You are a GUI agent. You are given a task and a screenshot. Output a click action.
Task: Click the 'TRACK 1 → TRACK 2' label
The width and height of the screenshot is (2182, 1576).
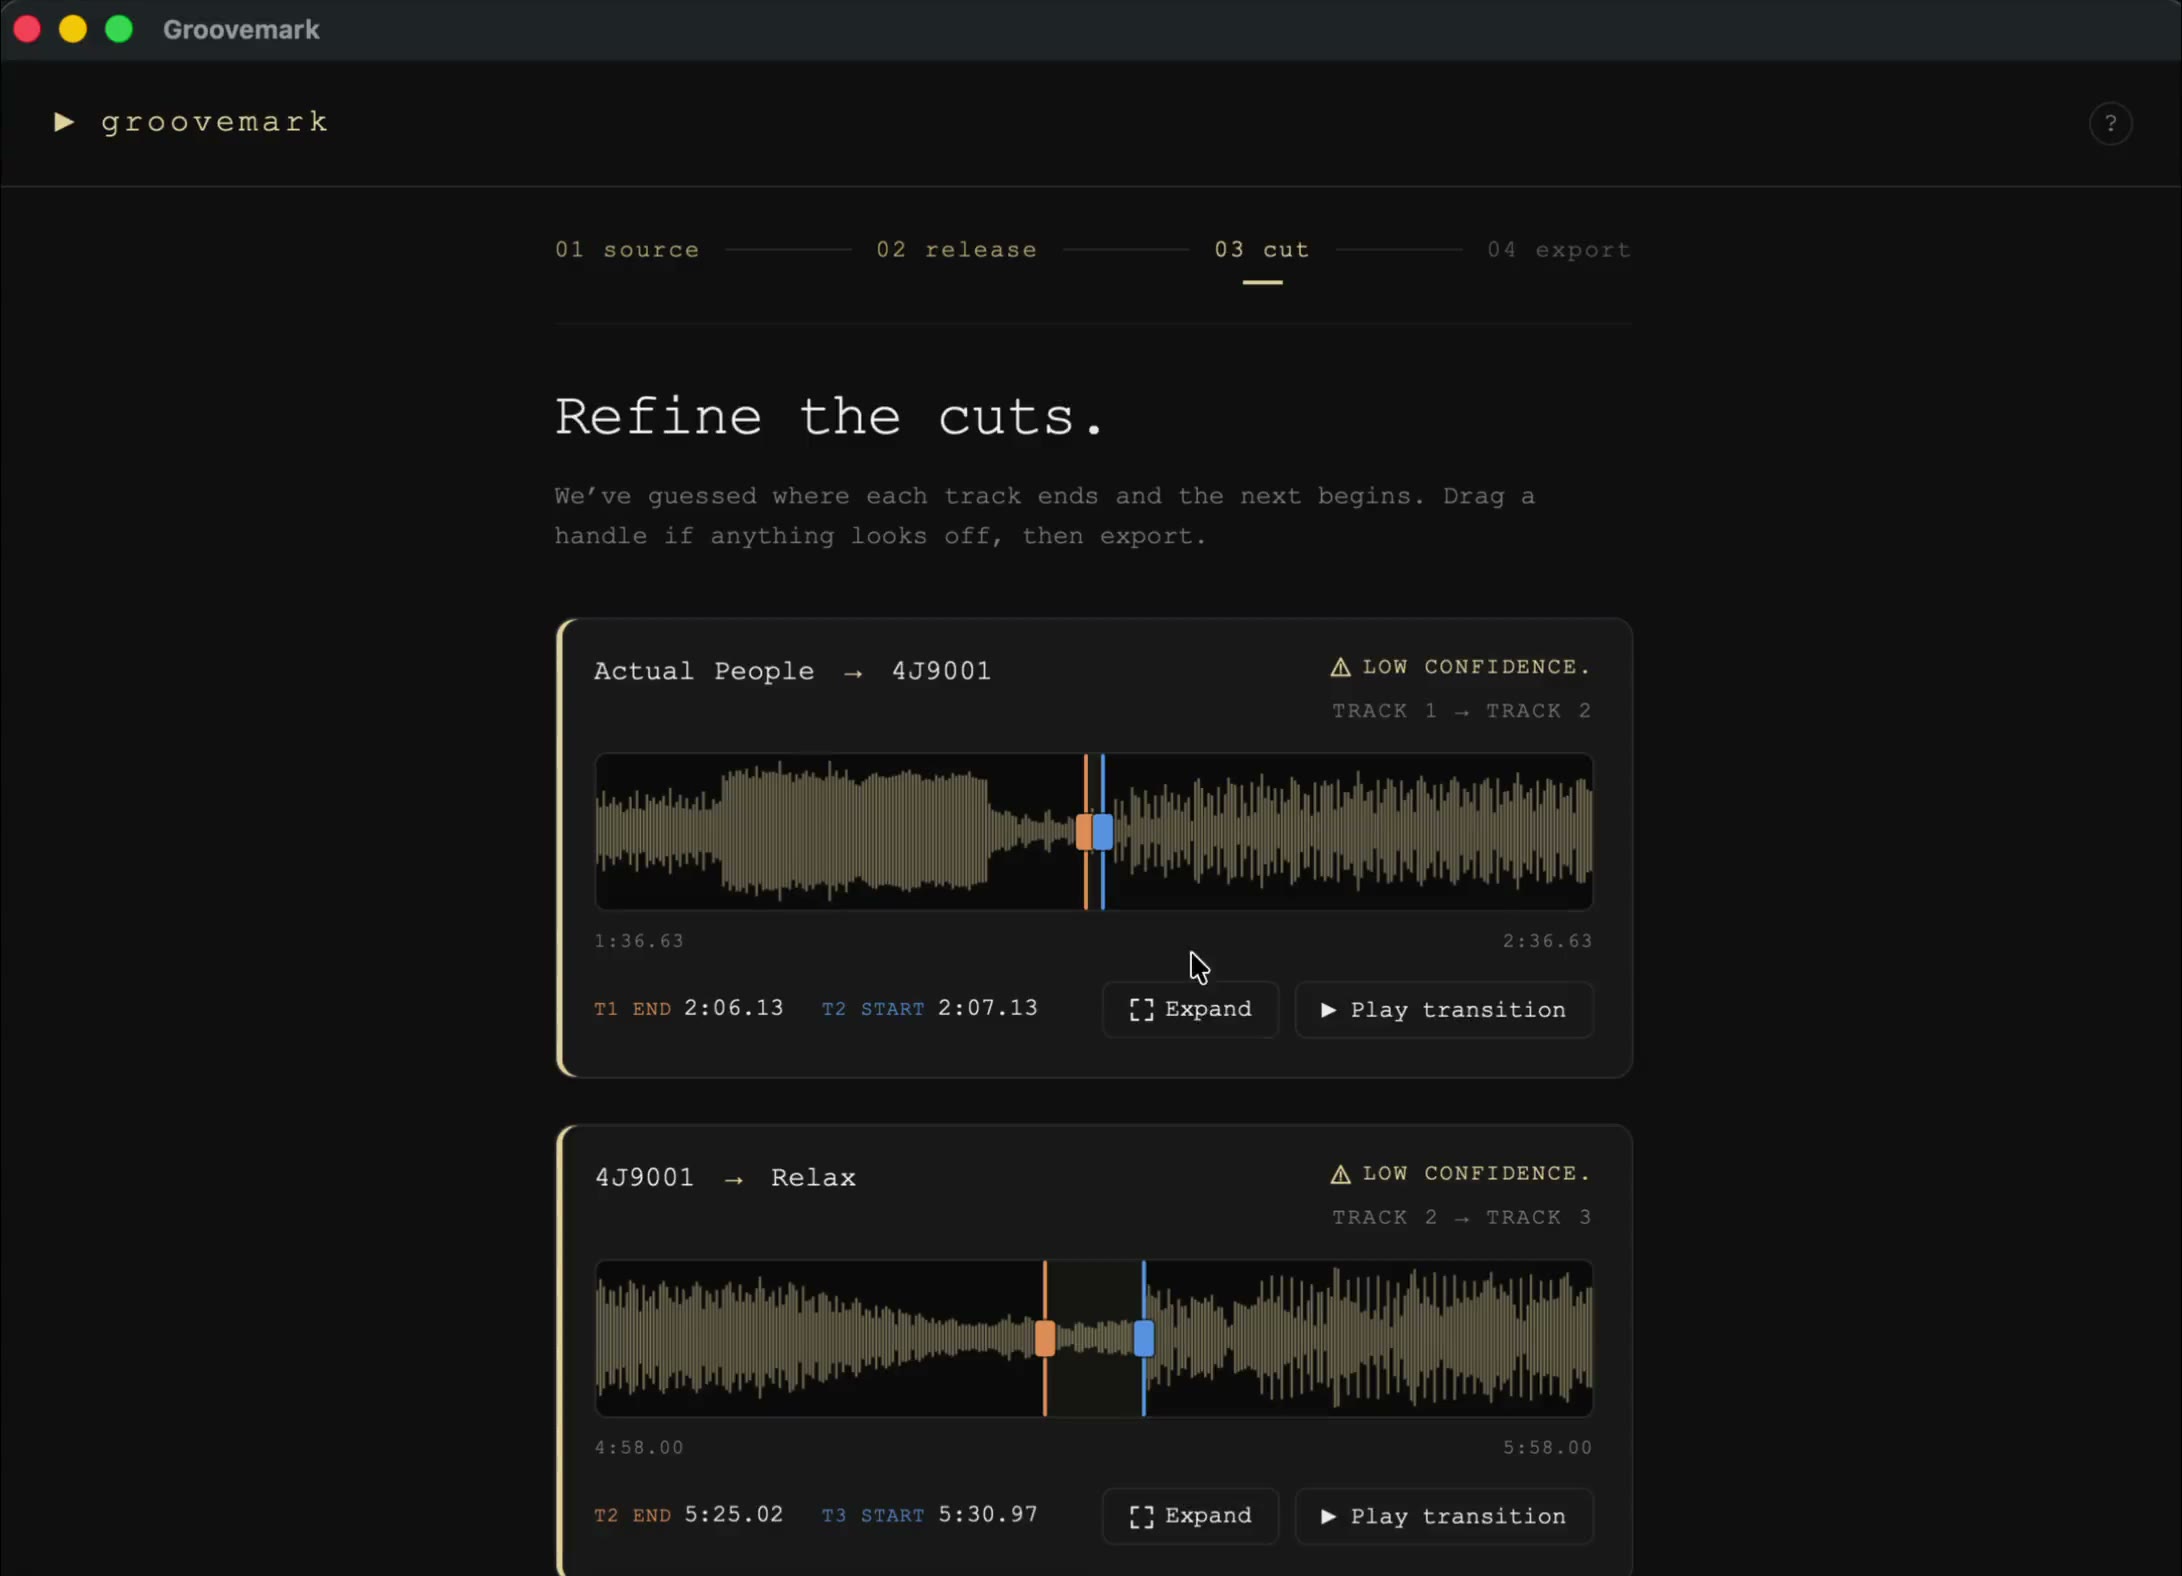click(1461, 711)
